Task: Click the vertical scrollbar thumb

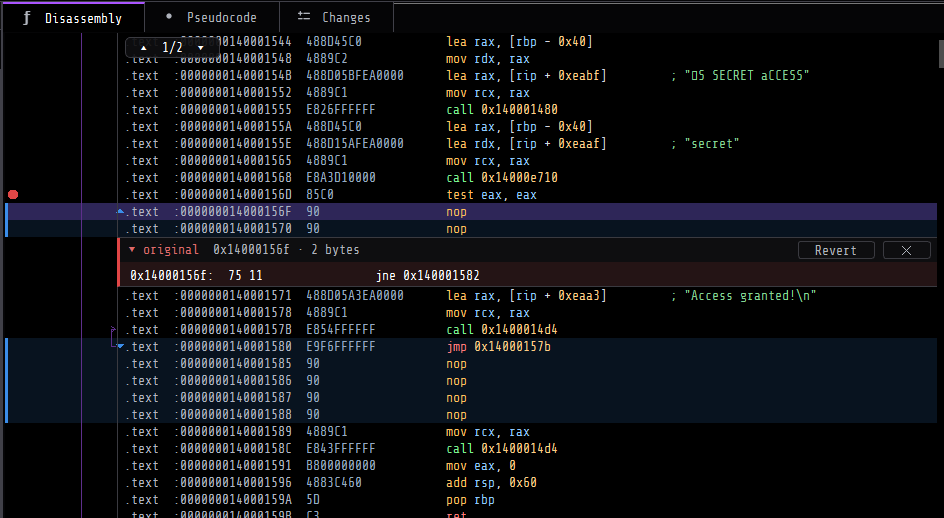Action: click(x=941, y=54)
